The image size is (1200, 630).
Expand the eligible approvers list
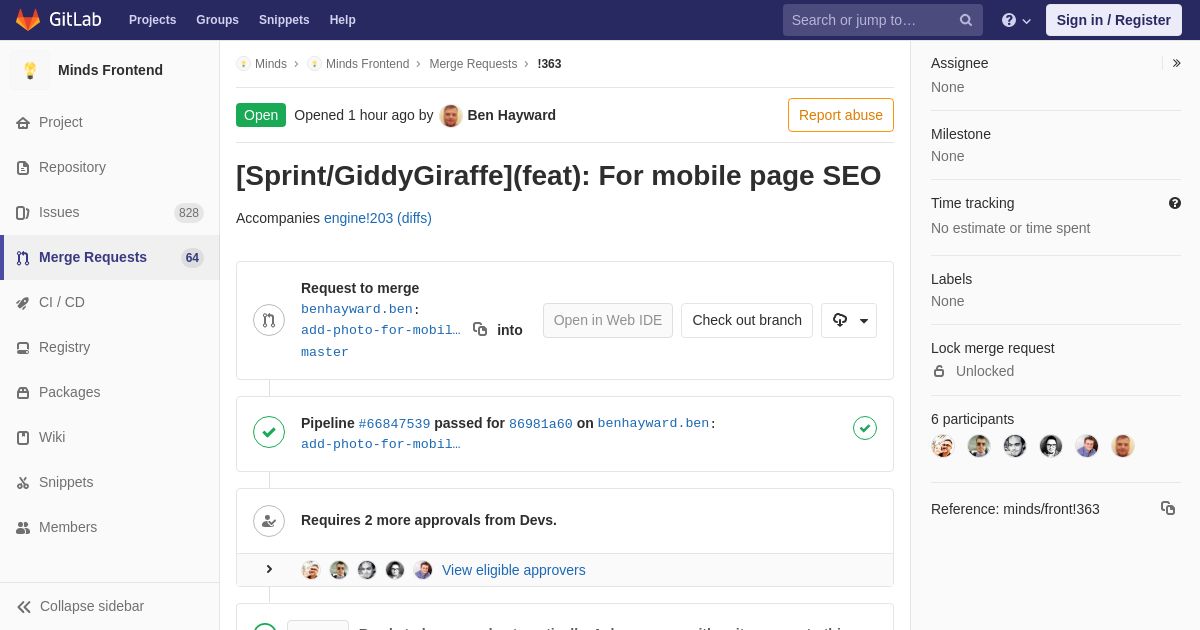coord(269,570)
